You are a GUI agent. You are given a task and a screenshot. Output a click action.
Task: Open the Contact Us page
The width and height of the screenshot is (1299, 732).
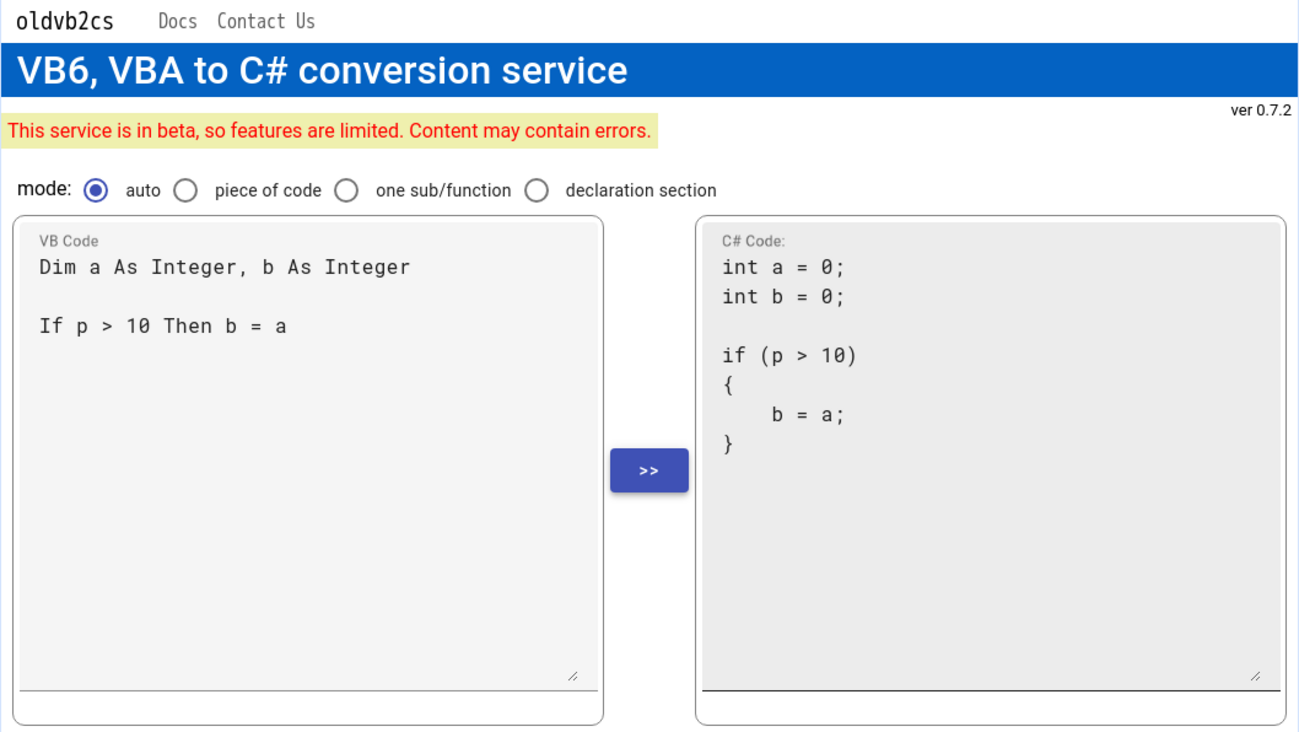click(265, 20)
